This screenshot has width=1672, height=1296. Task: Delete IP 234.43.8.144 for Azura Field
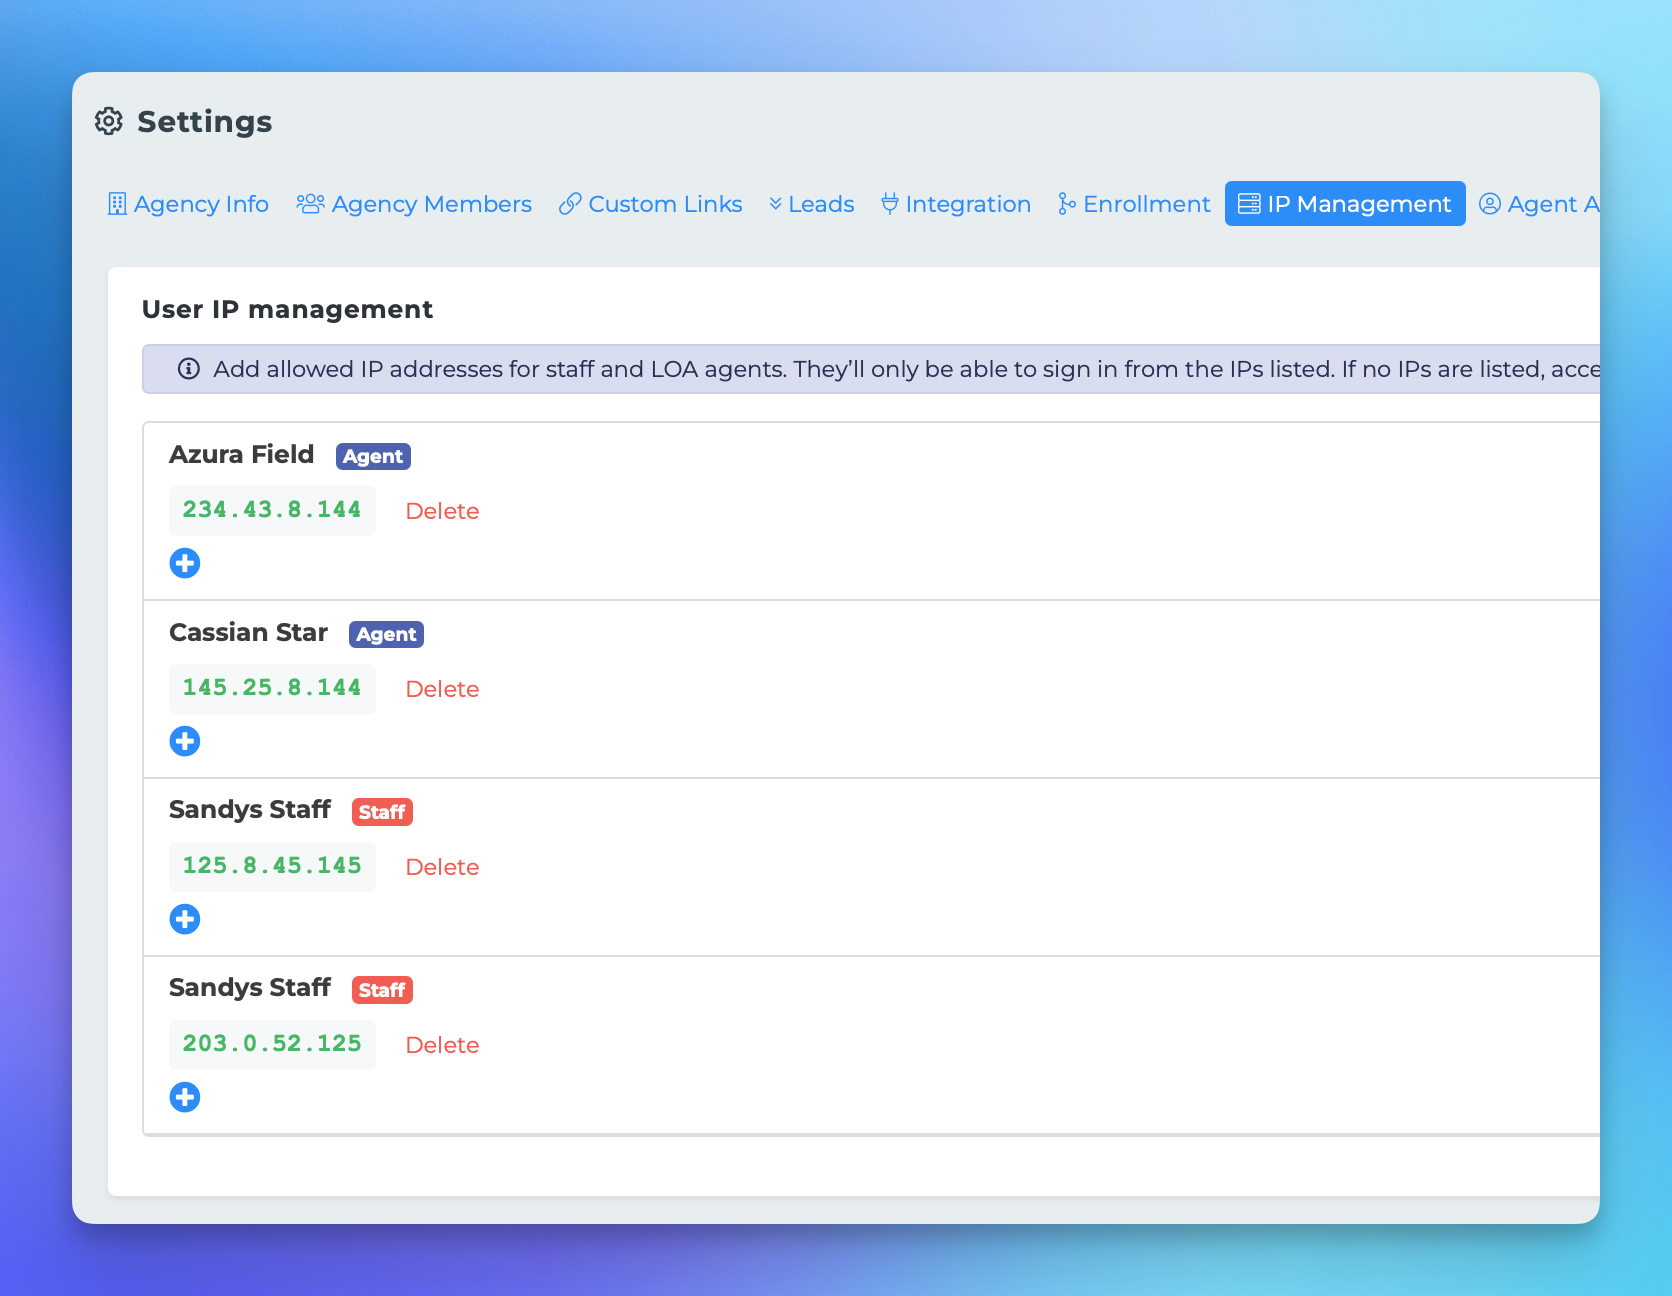pos(442,511)
